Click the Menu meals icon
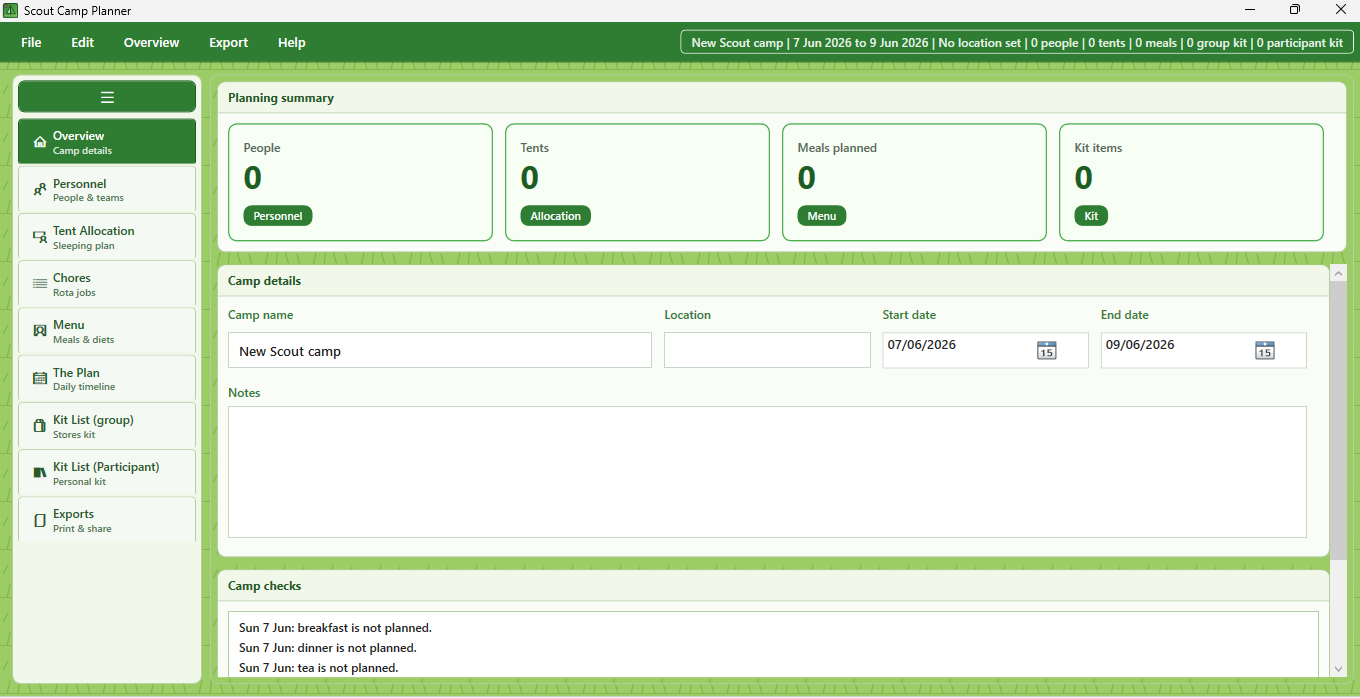The width and height of the screenshot is (1360, 698). pyautogui.click(x=40, y=331)
